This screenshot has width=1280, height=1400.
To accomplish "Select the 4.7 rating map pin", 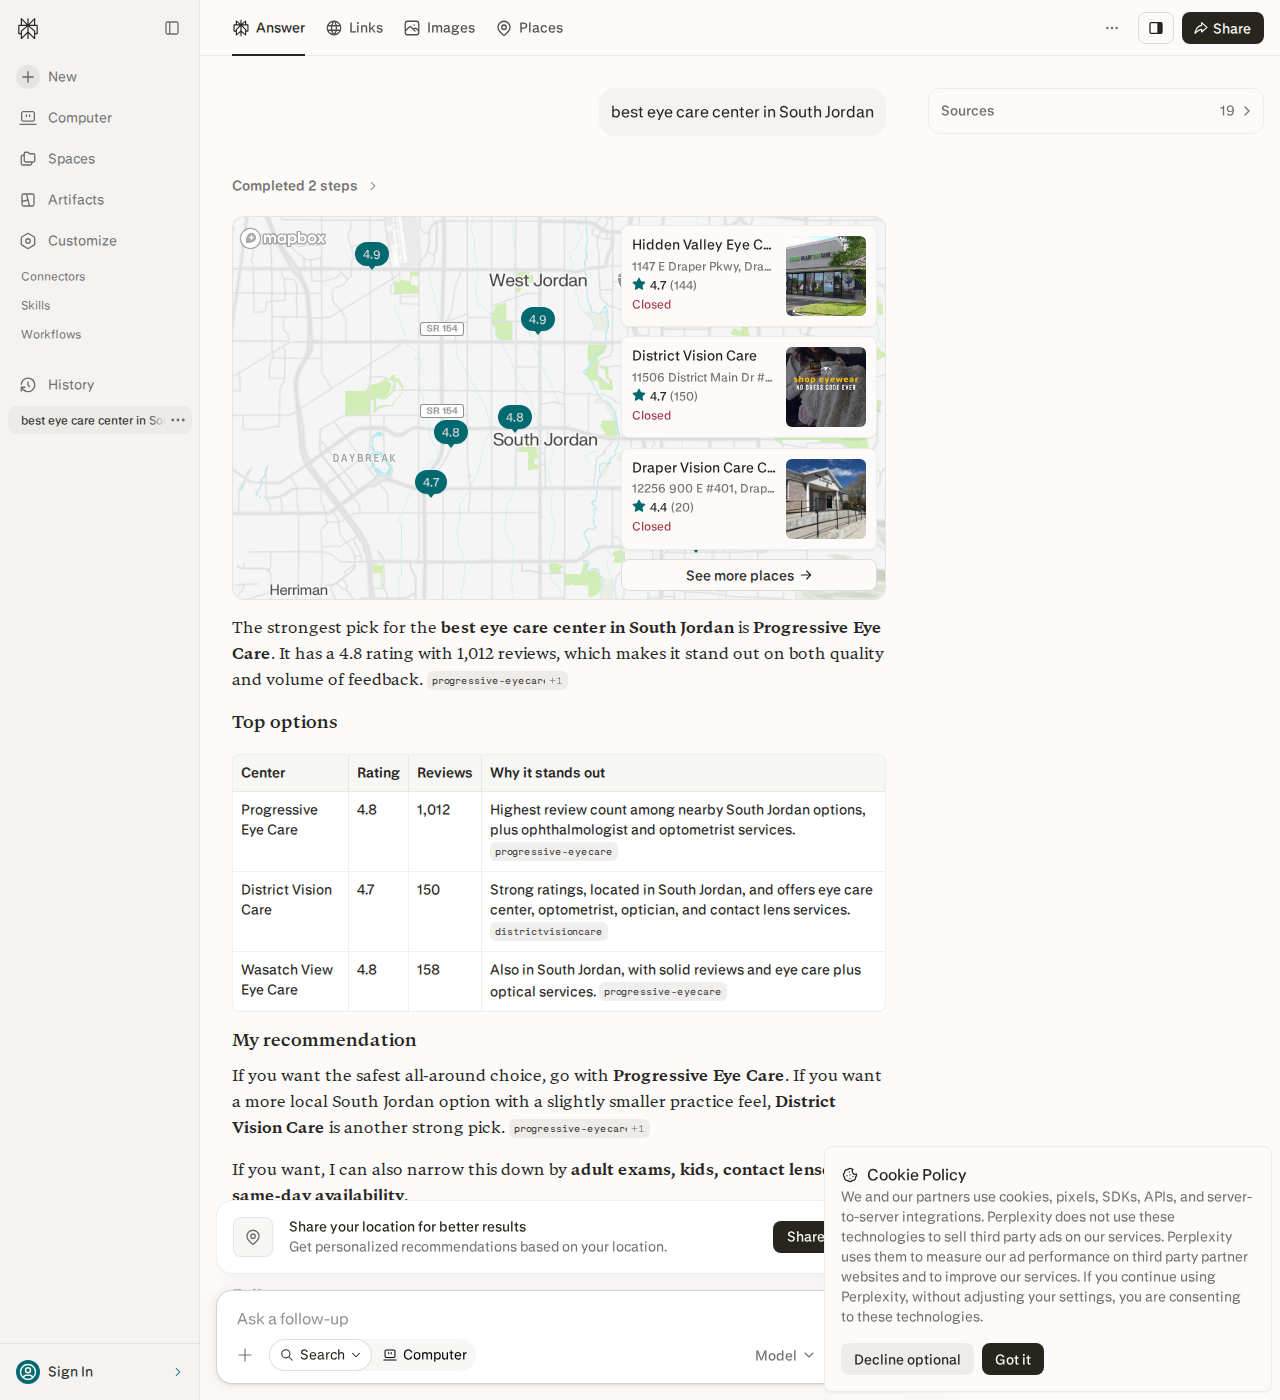I will point(431,483).
